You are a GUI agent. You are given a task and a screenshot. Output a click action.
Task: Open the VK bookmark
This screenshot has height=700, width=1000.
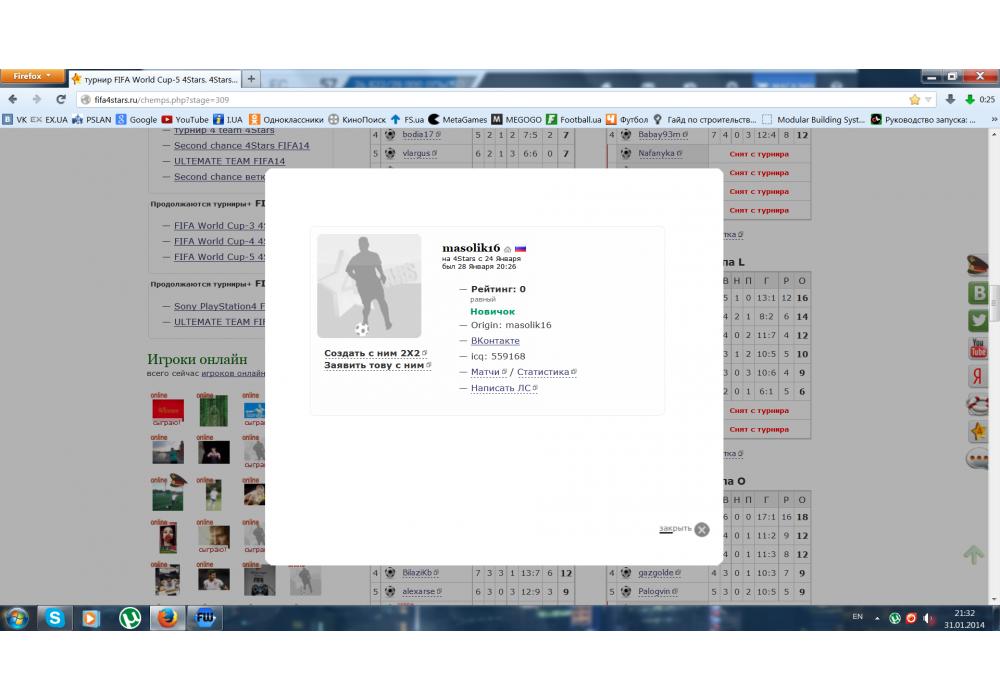[x=15, y=119]
